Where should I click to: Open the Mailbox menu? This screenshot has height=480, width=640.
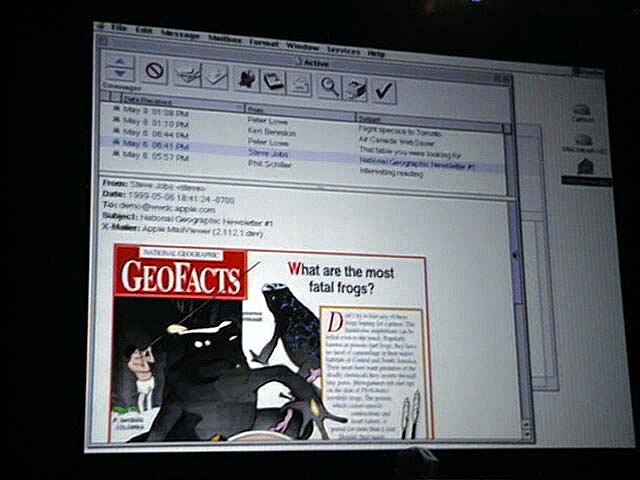coord(224,39)
